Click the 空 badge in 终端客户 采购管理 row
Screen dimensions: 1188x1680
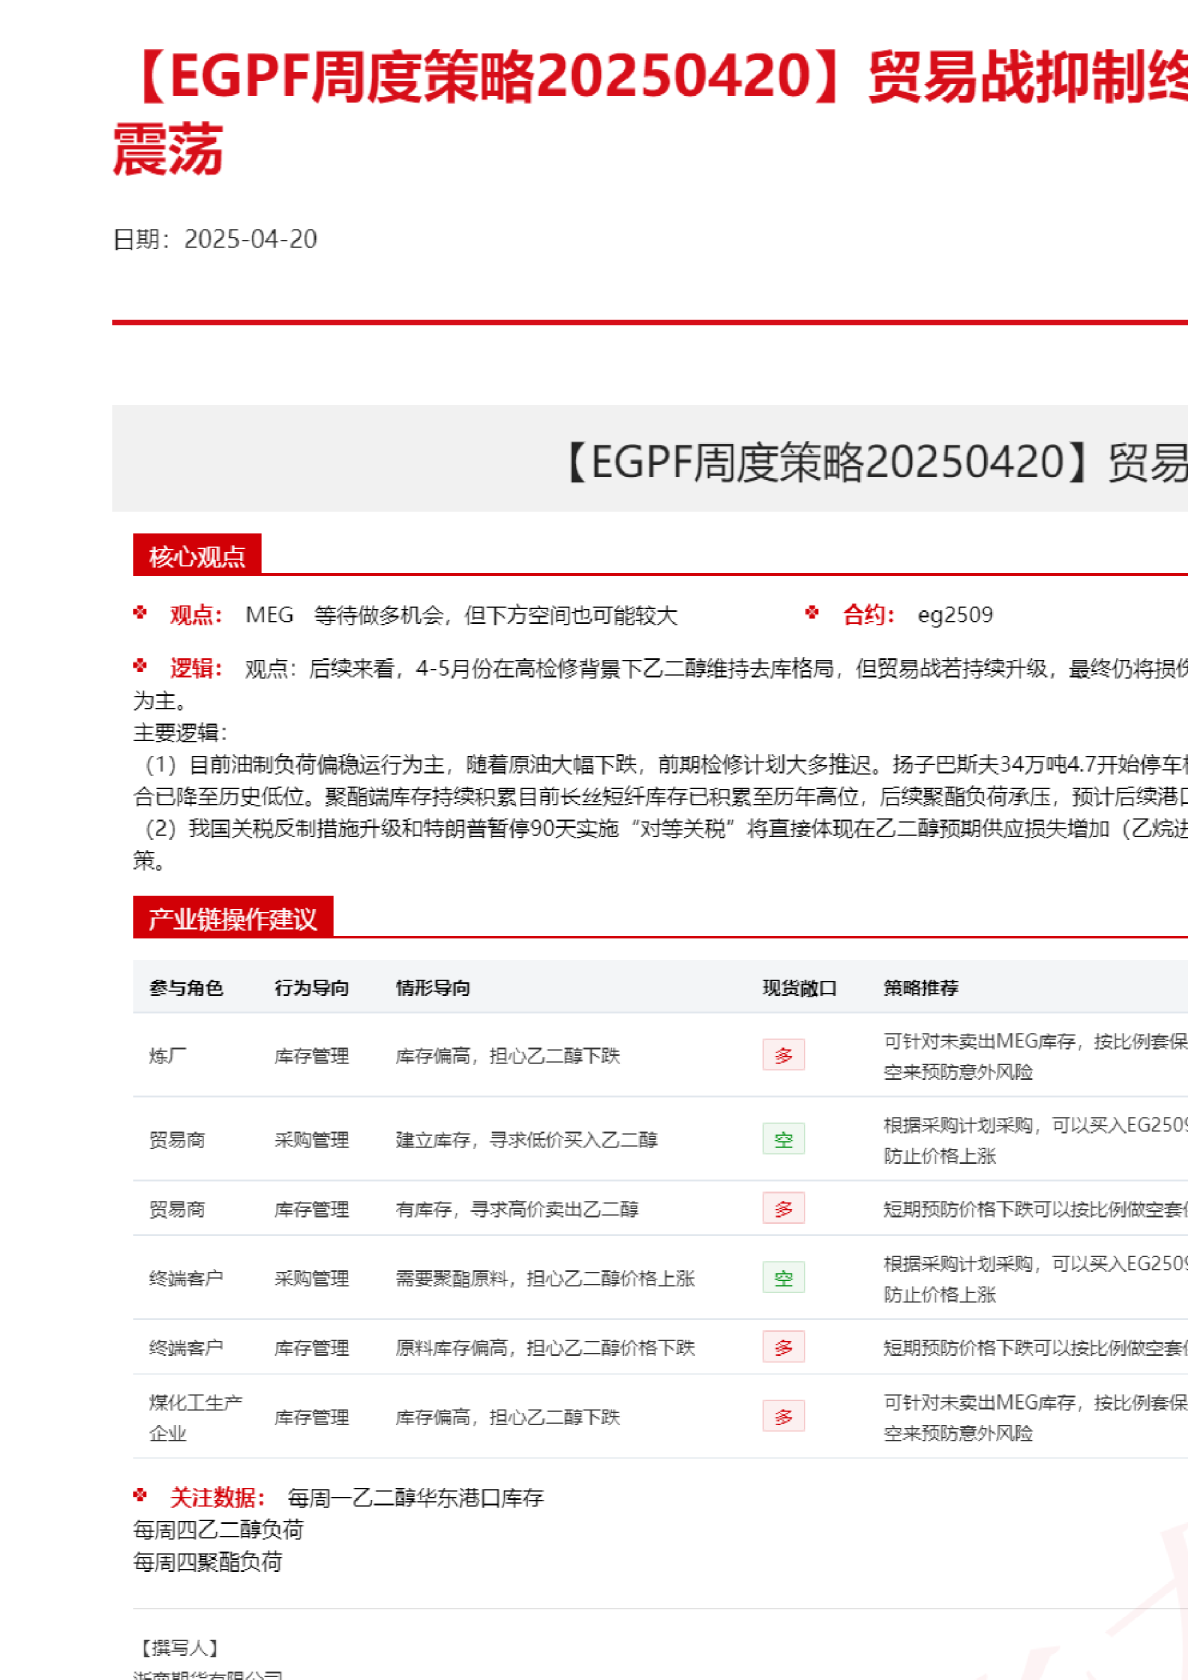point(783,1278)
